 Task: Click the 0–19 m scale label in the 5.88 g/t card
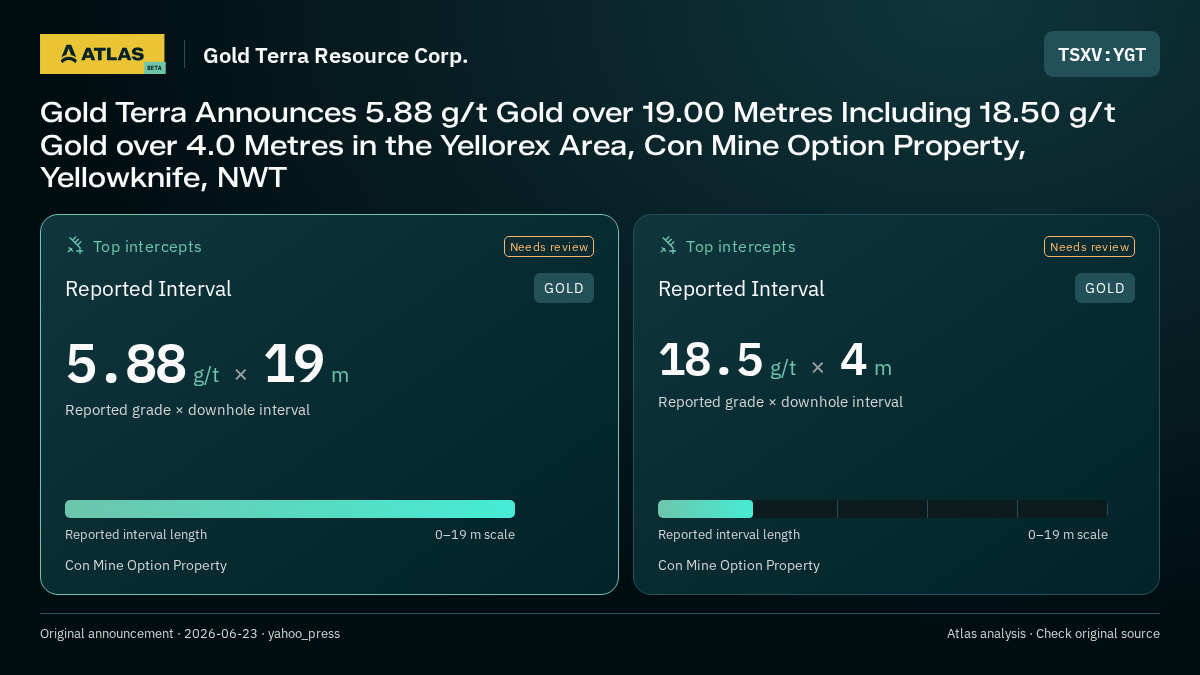(x=475, y=534)
